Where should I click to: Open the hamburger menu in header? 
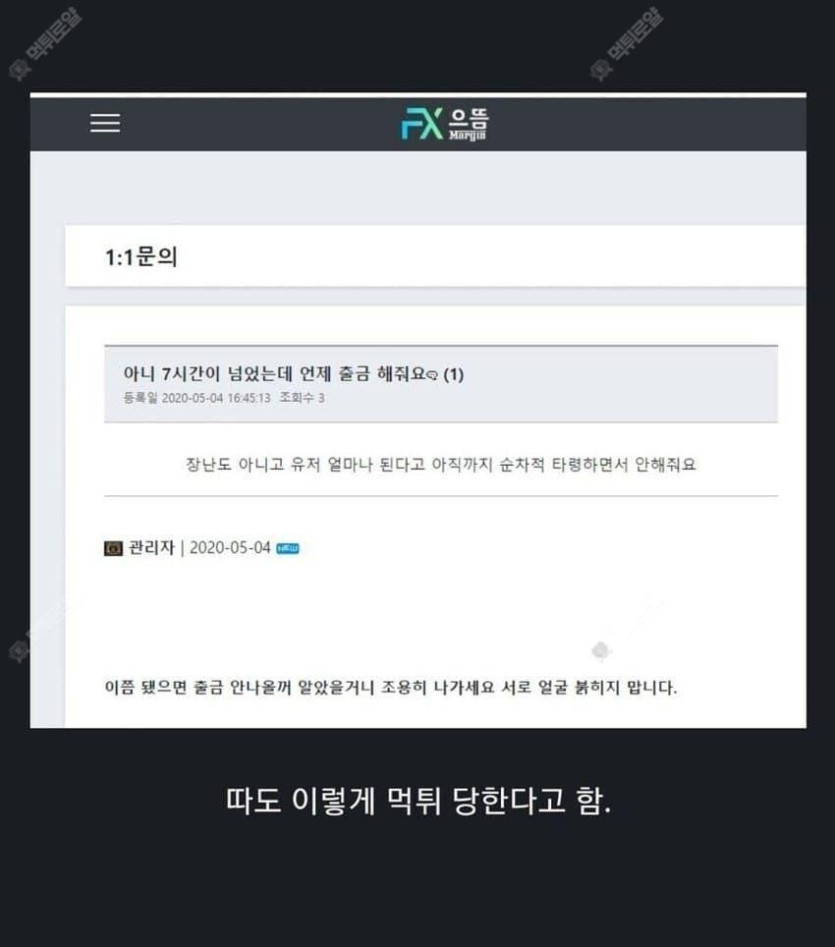pos(105,123)
